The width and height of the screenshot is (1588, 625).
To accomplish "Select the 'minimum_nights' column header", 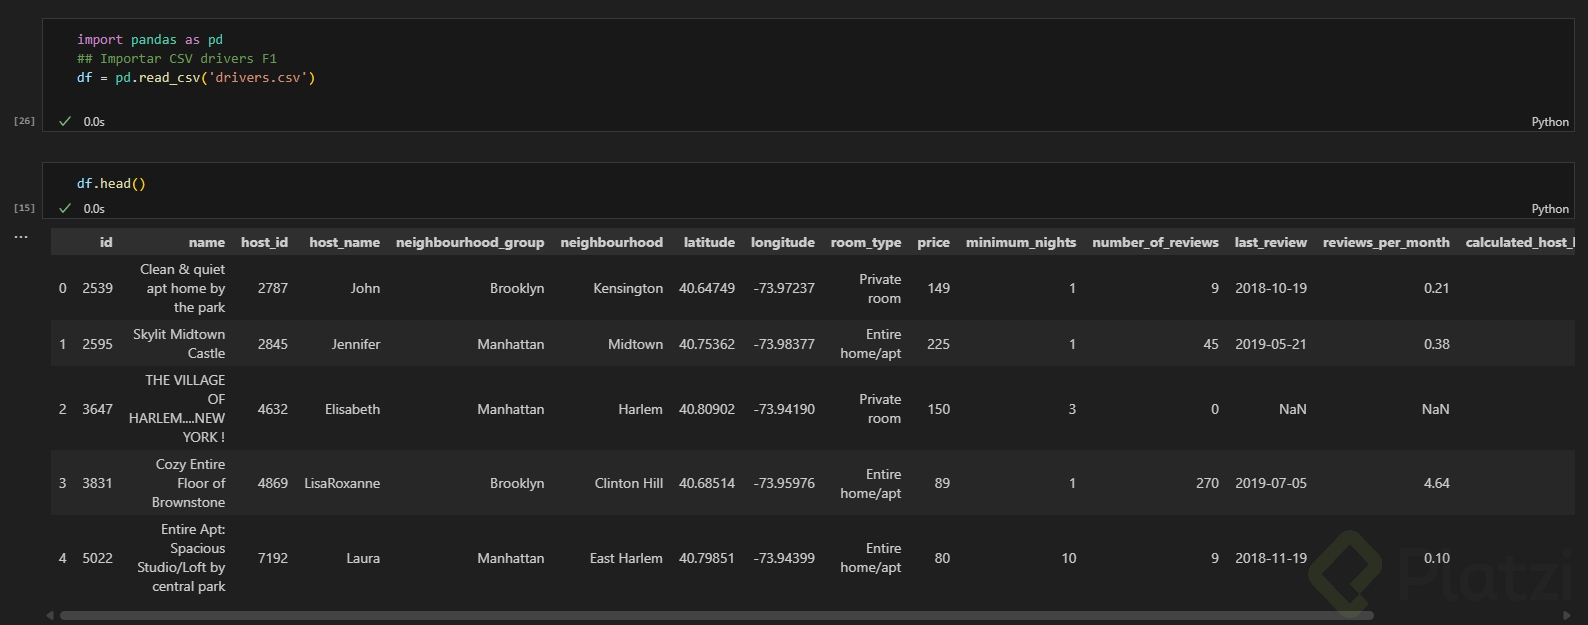I will coord(1020,242).
